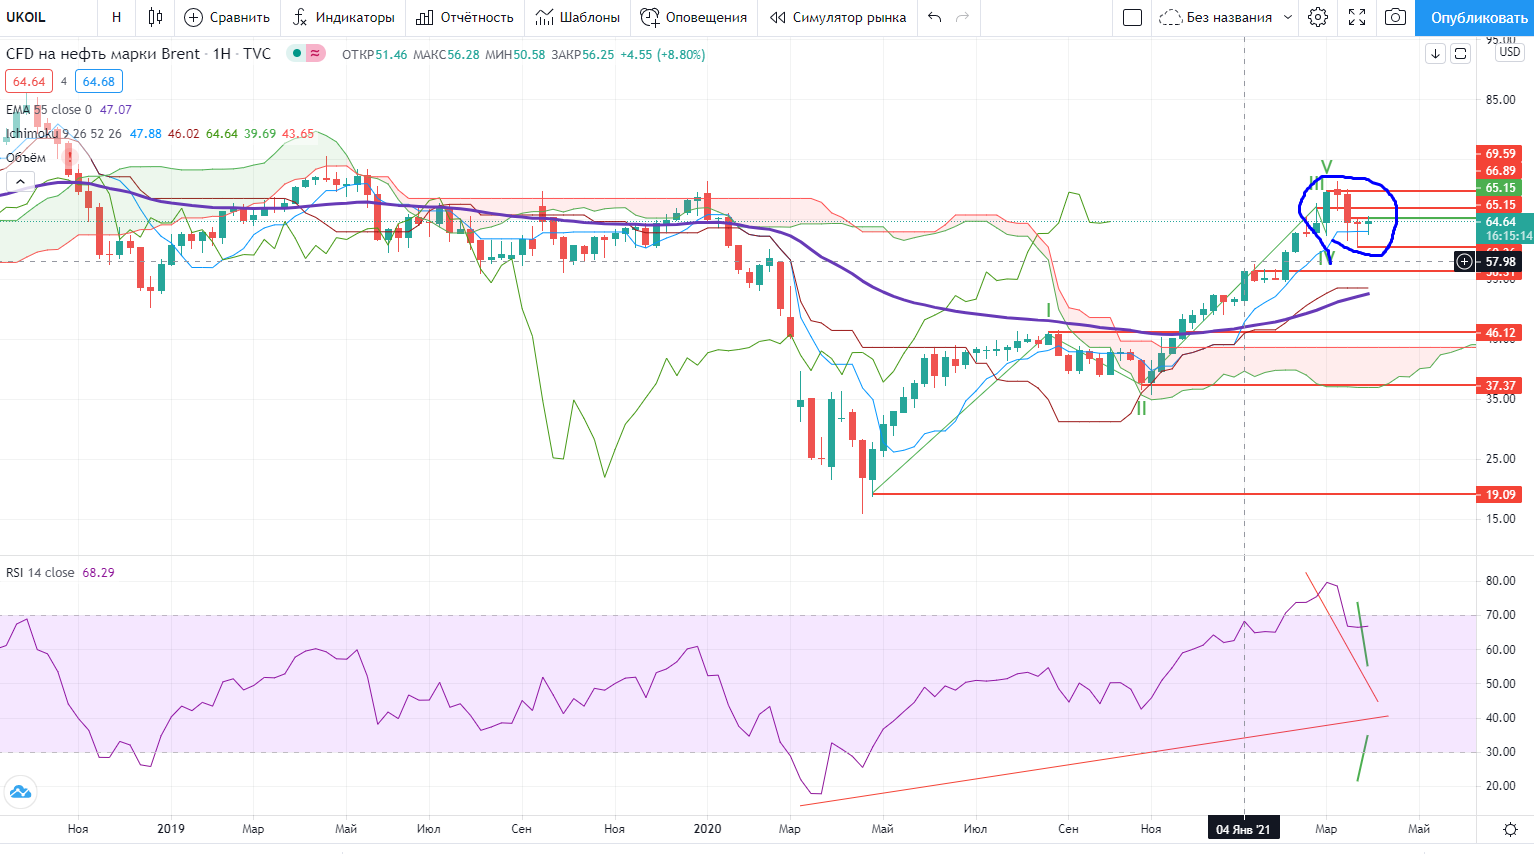Take a chart snapshot with camera icon
Viewport: 1534px width, 854px height.
pyautogui.click(x=1395, y=17)
